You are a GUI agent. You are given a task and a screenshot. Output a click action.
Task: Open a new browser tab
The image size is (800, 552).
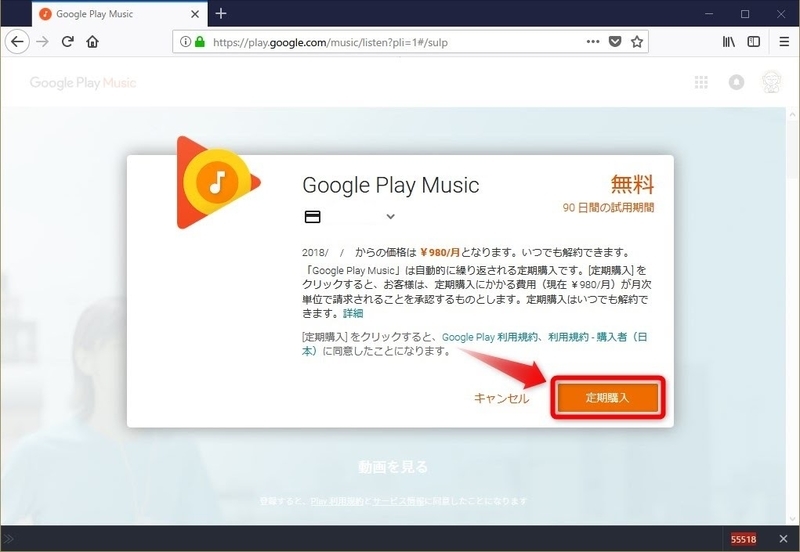221,14
